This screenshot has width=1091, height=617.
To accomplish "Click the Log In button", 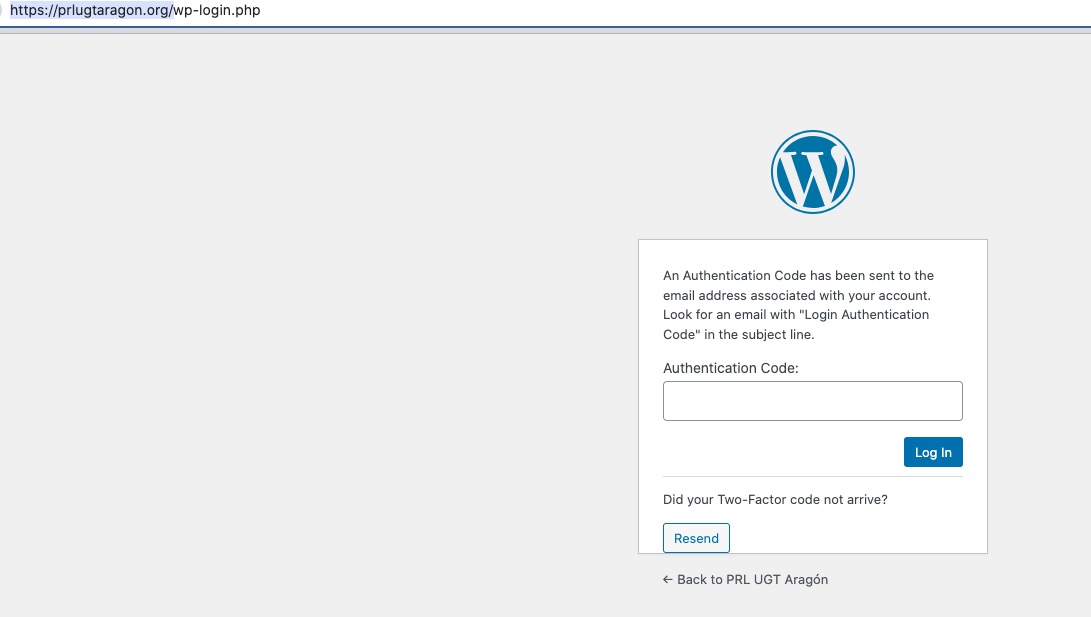I will coord(933,452).
